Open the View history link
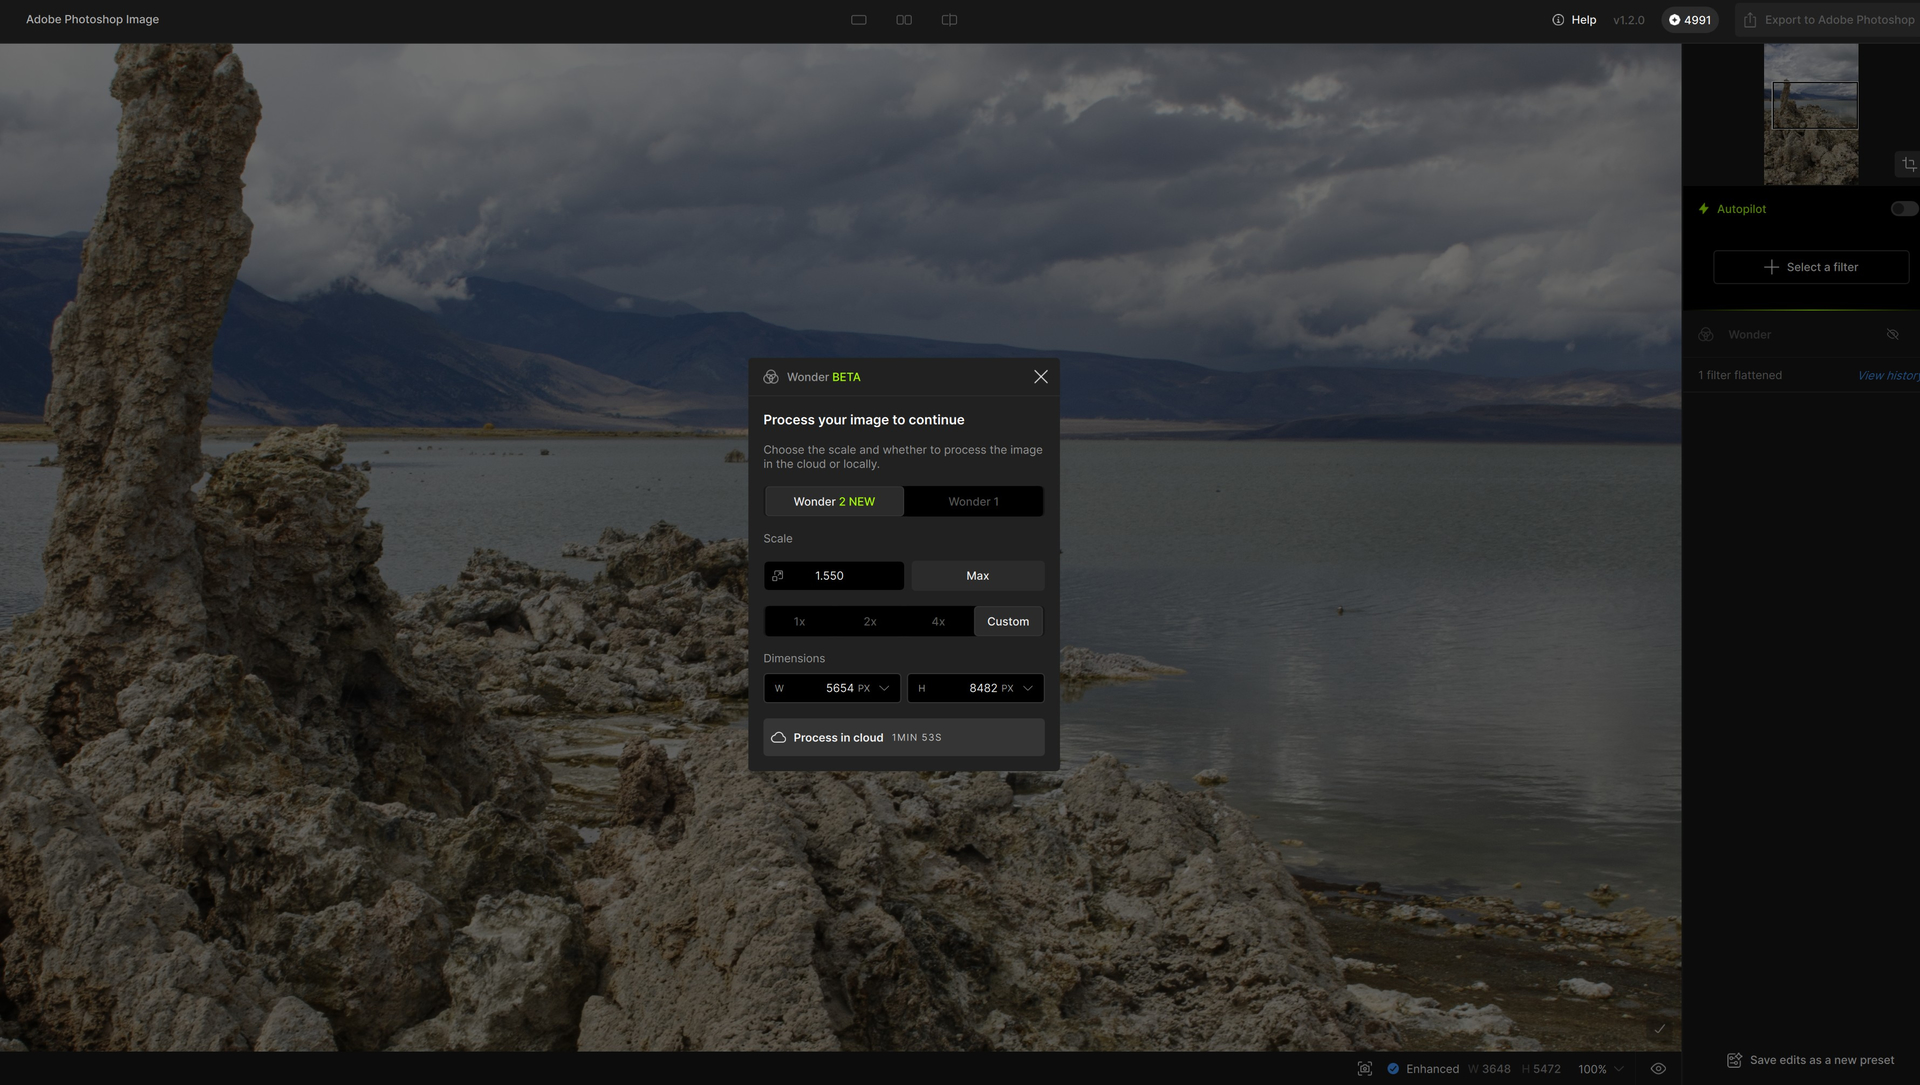This screenshot has width=1920, height=1085. (x=1887, y=376)
